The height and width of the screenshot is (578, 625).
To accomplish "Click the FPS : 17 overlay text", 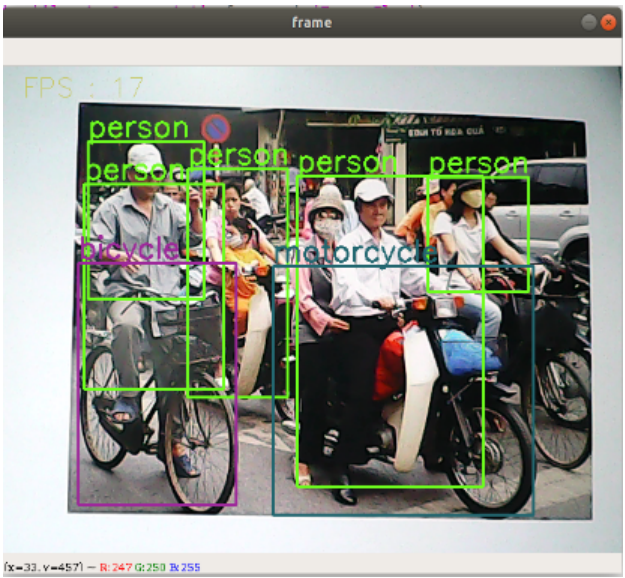I will click(83, 87).
